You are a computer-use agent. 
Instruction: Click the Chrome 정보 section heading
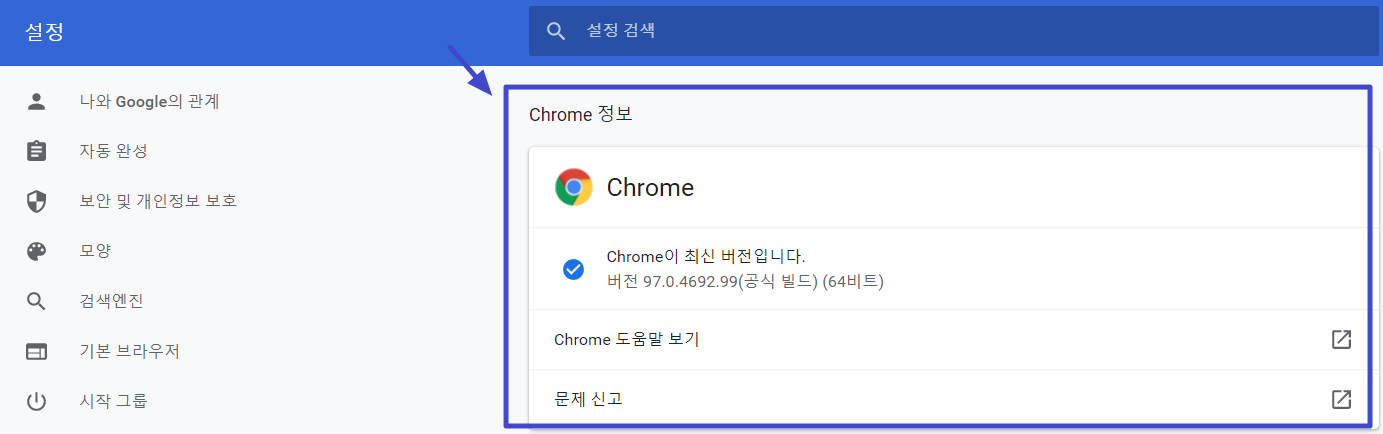580,115
